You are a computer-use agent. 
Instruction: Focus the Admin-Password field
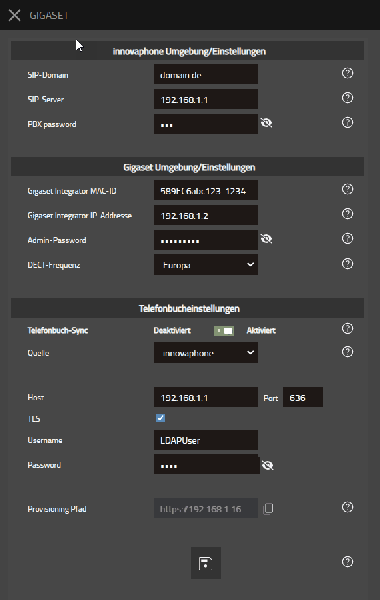click(x=206, y=240)
